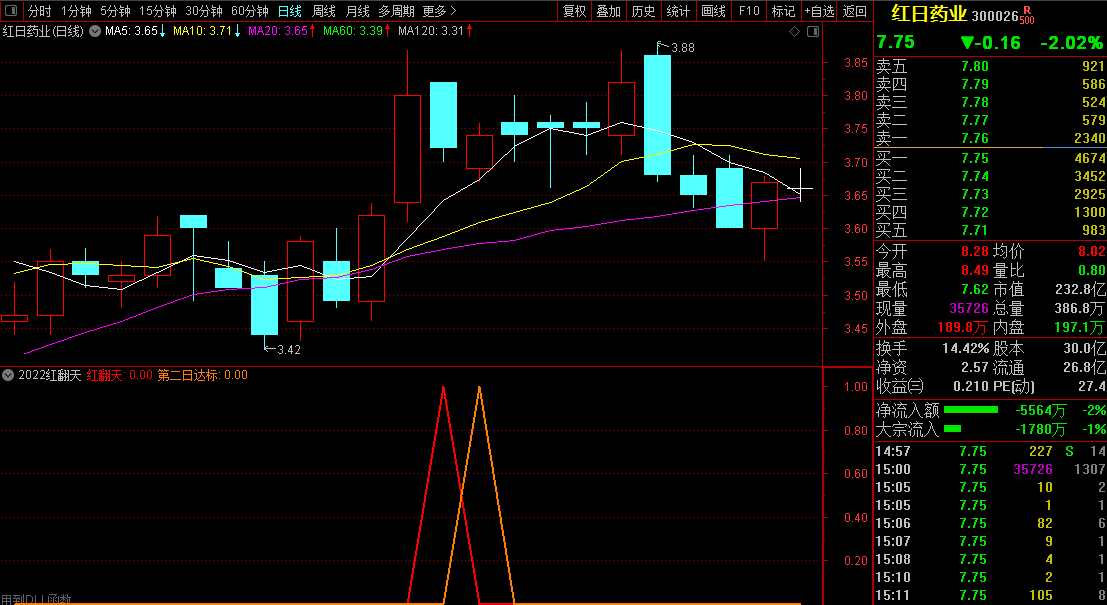Click the diamond icon above the chart

tap(794, 32)
